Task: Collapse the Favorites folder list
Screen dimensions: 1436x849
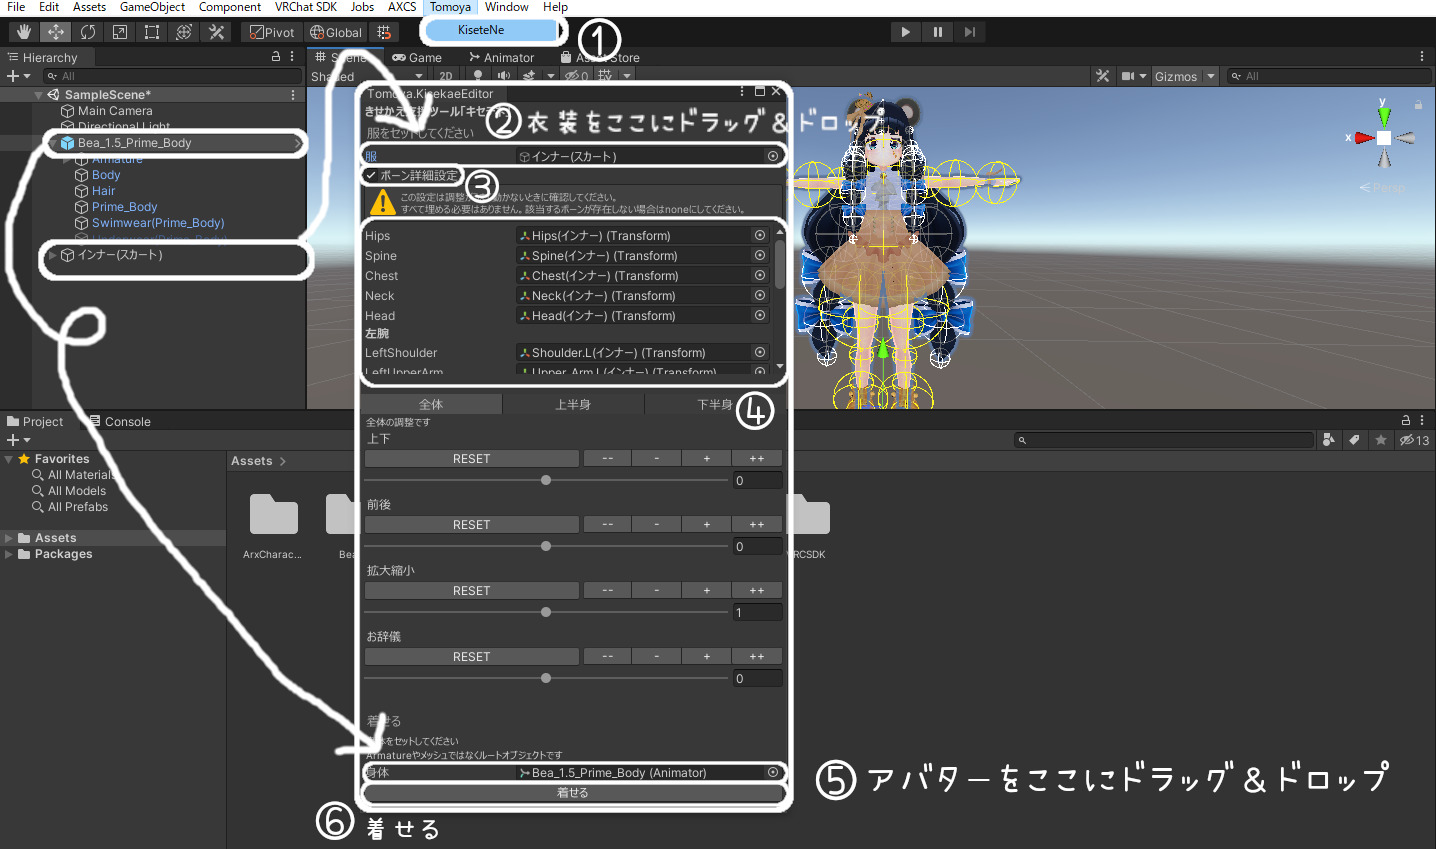Action: point(9,459)
